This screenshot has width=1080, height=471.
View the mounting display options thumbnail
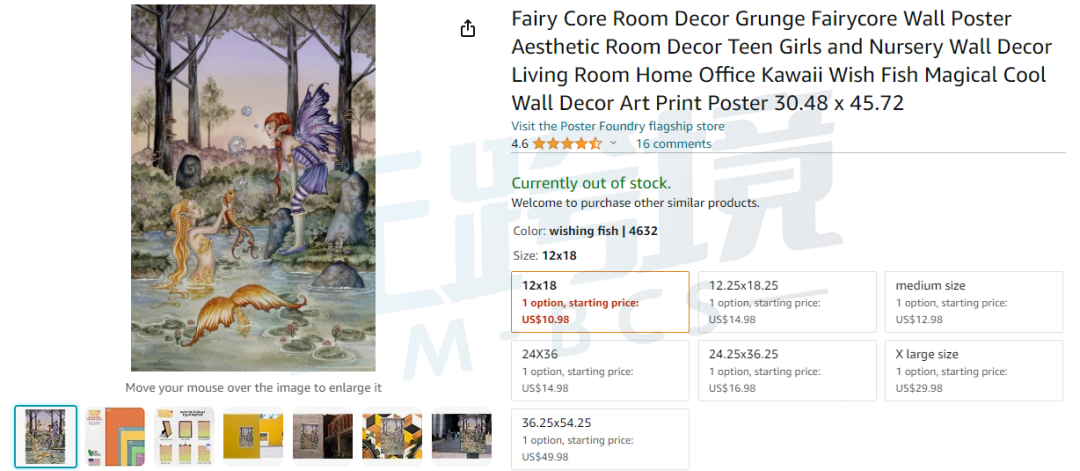pyautogui.click(x=184, y=437)
